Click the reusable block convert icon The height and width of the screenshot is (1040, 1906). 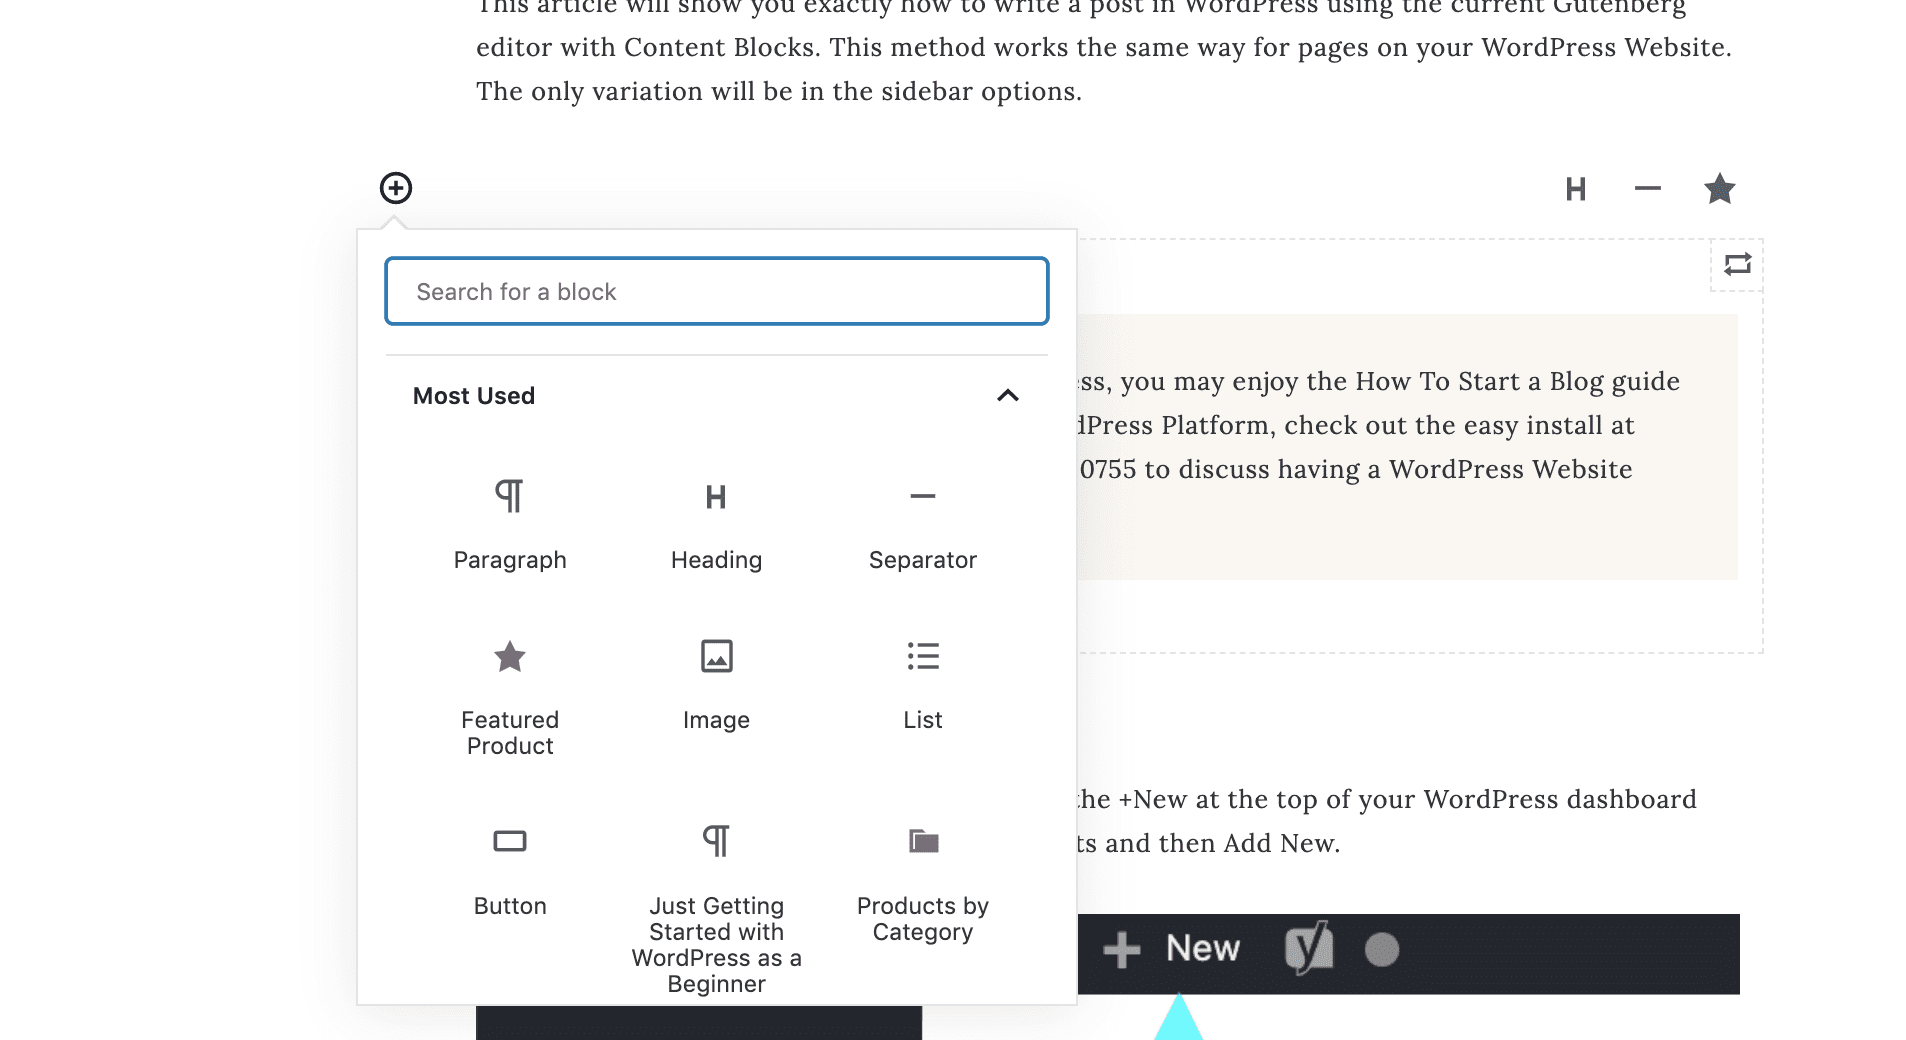coord(1737,264)
